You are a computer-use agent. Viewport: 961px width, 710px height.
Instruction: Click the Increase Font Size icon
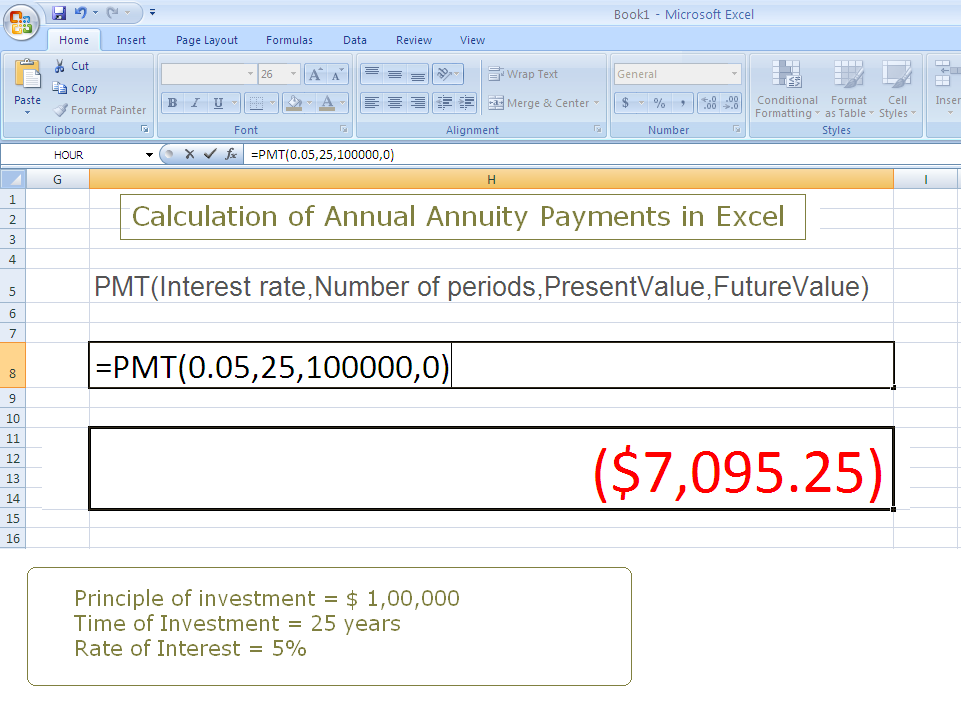313,73
